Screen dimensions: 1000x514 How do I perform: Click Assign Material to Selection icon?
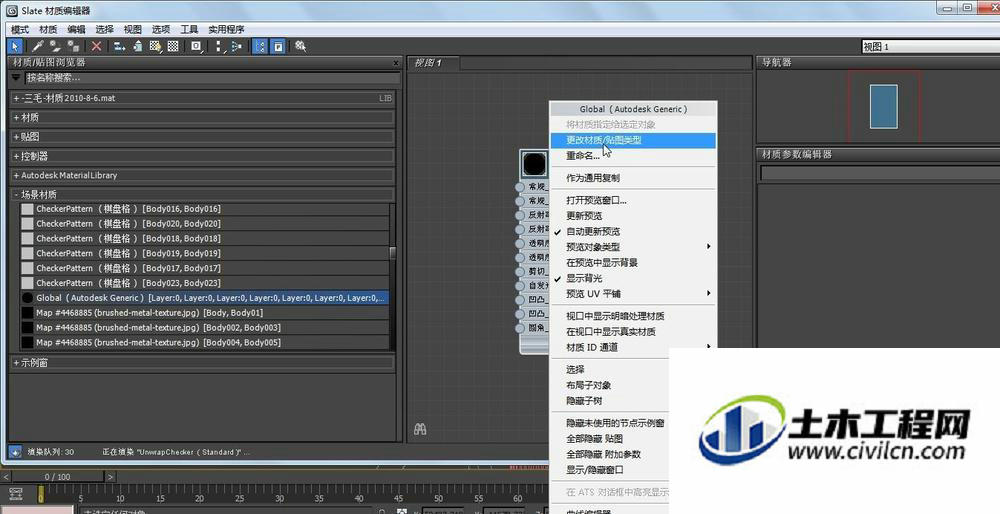pyautogui.click(x=73, y=46)
